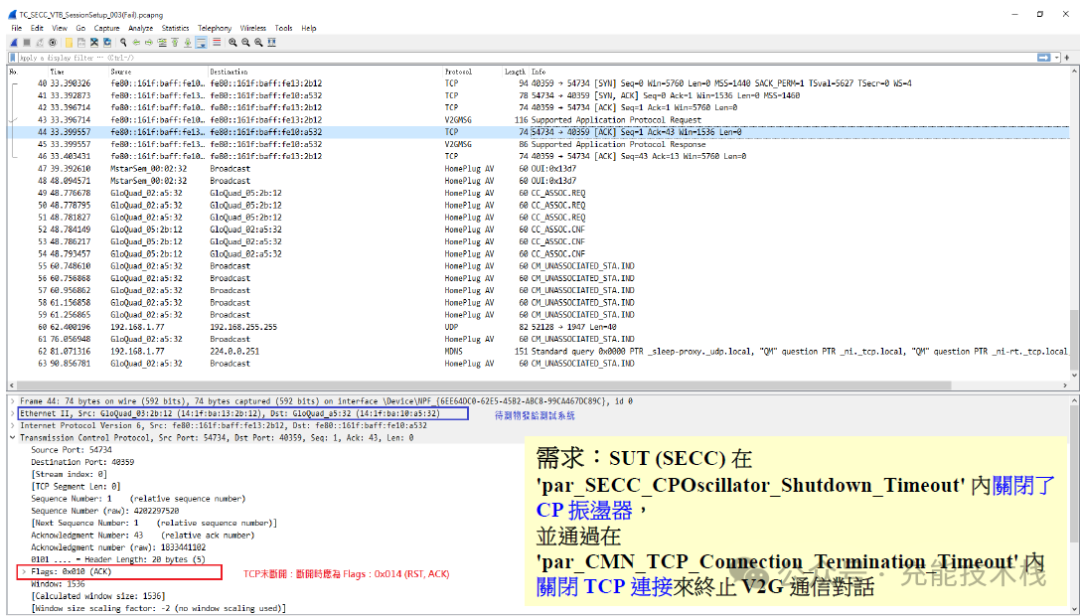This screenshot has height=616, width=1080.
Task: Click into the display filter input field
Action: click(x=500, y=58)
